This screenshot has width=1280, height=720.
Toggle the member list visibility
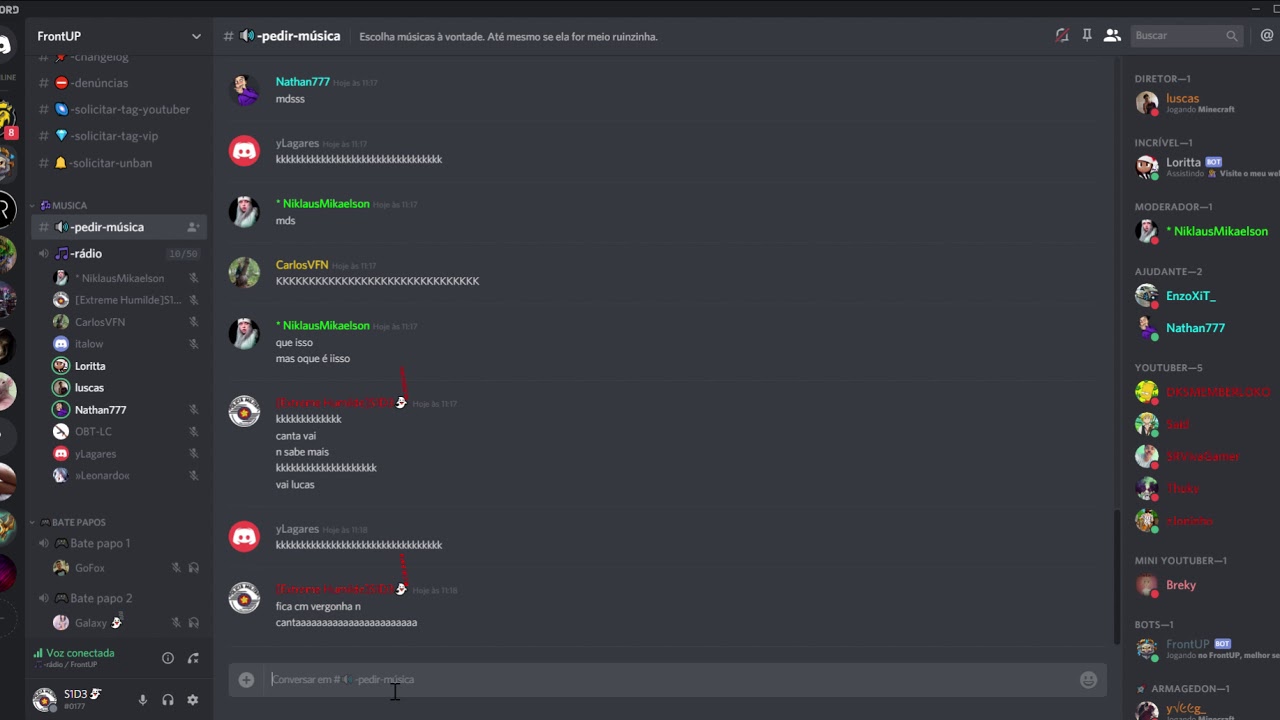click(1112, 36)
